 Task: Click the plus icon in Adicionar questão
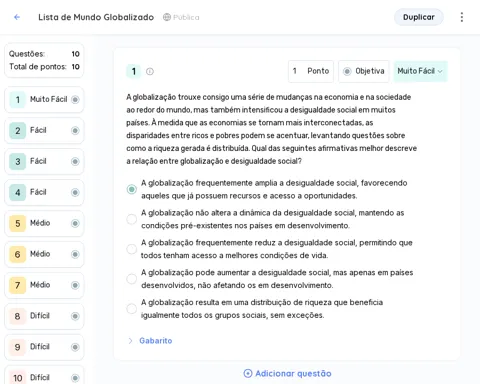[x=248, y=373]
